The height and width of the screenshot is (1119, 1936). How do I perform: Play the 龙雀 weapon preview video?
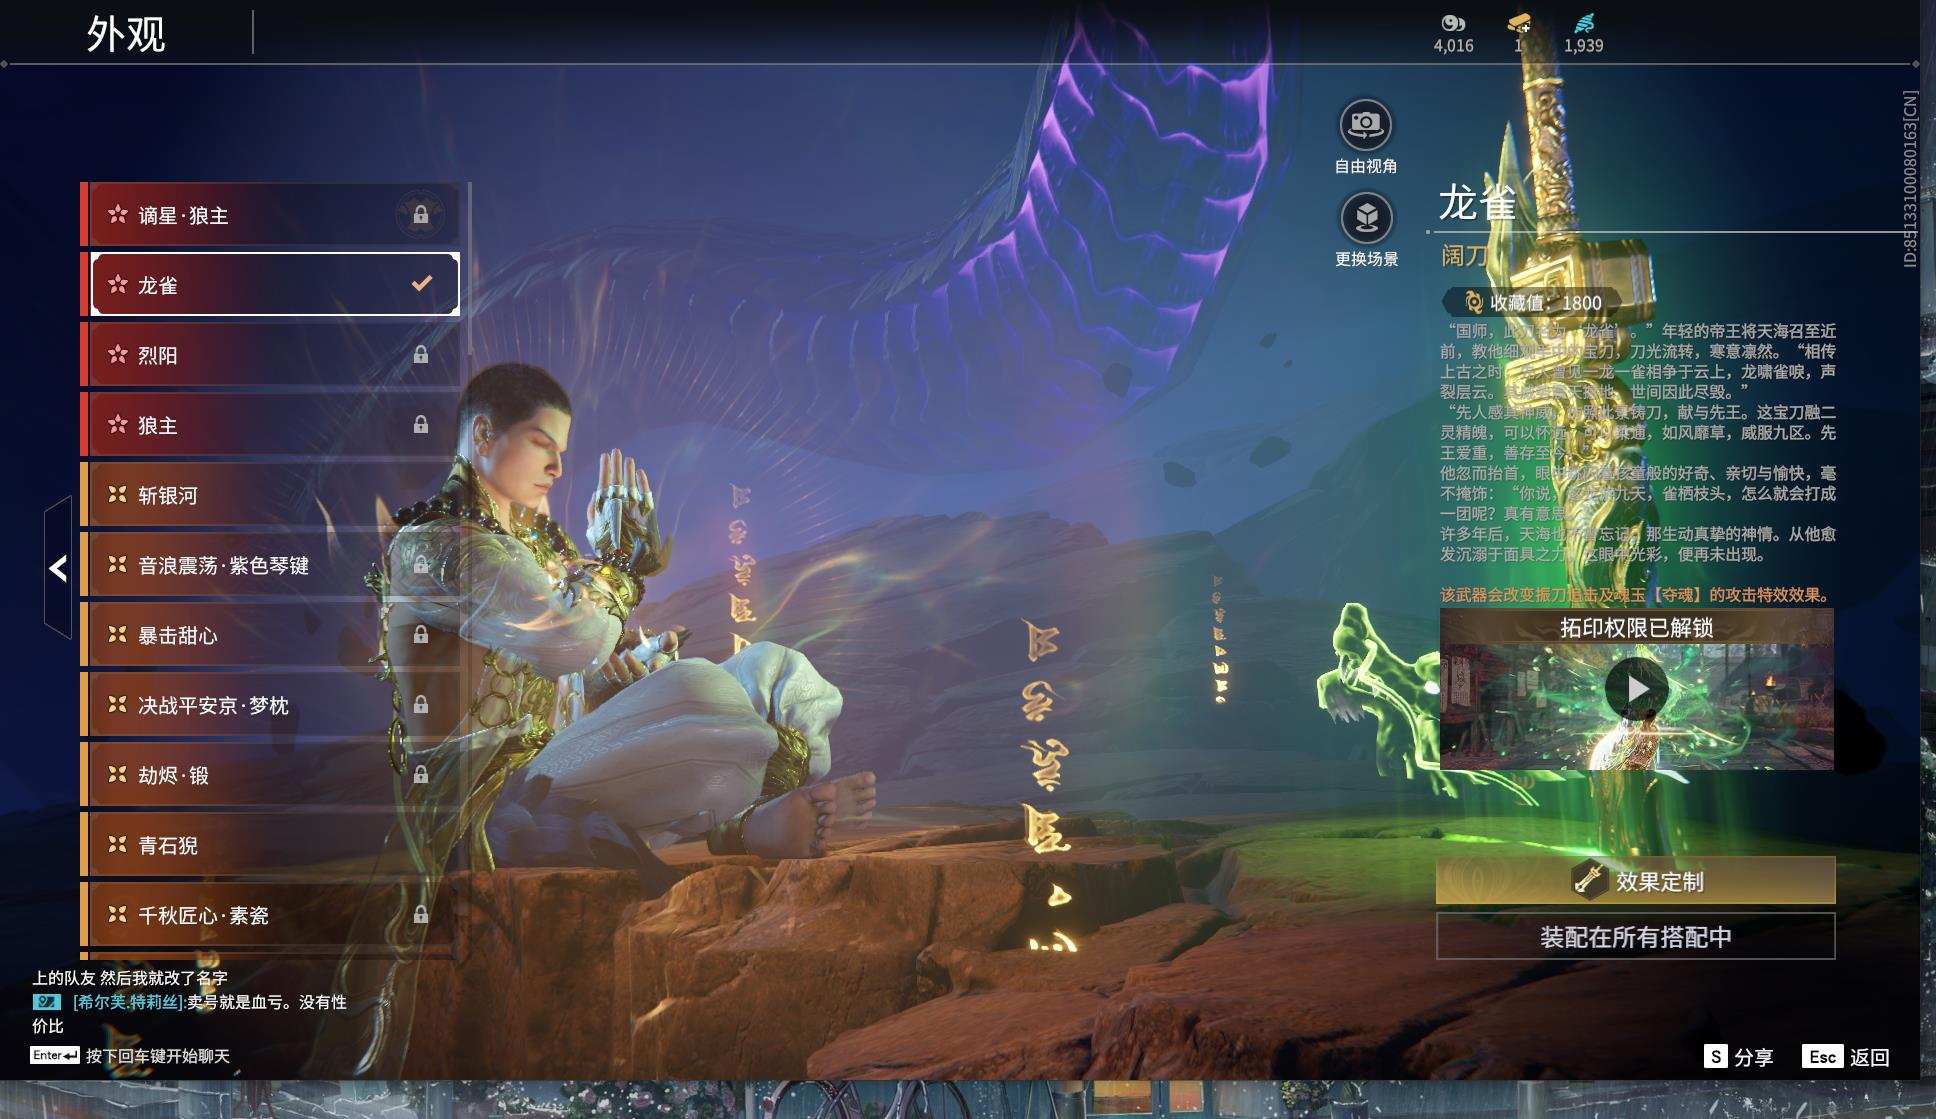[1636, 689]
